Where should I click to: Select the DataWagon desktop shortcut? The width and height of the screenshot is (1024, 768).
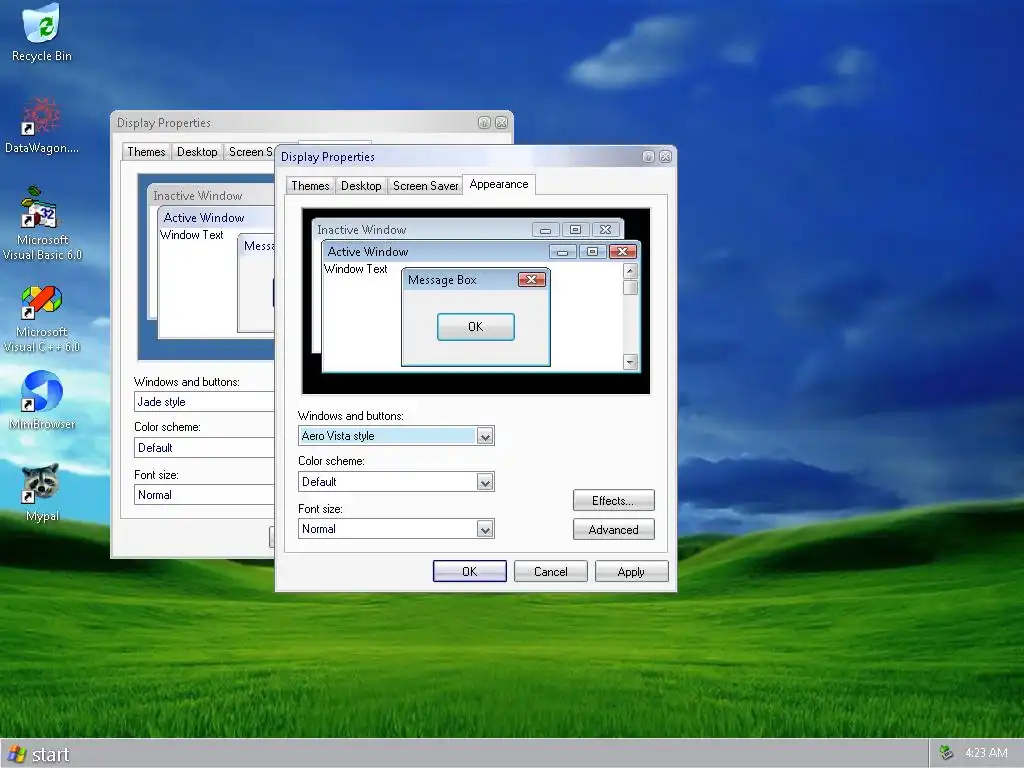[x=41, y=126]
